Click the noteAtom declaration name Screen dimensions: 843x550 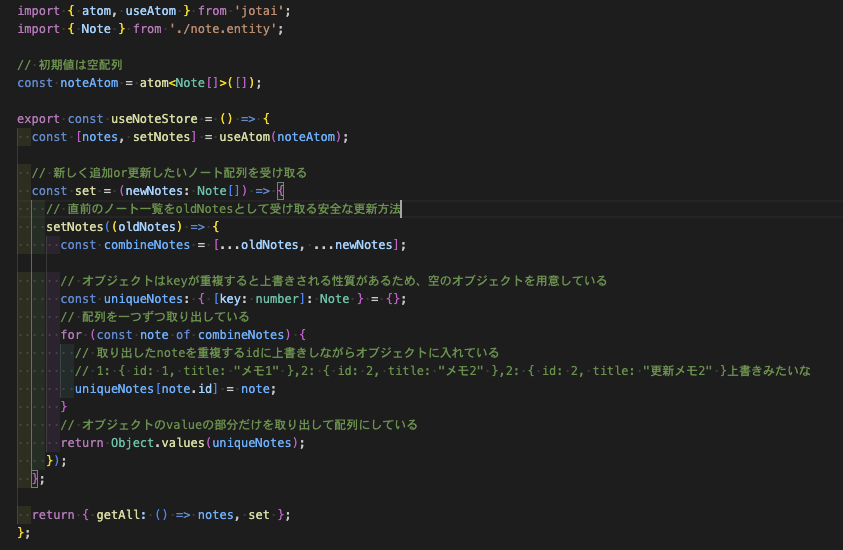89,83
